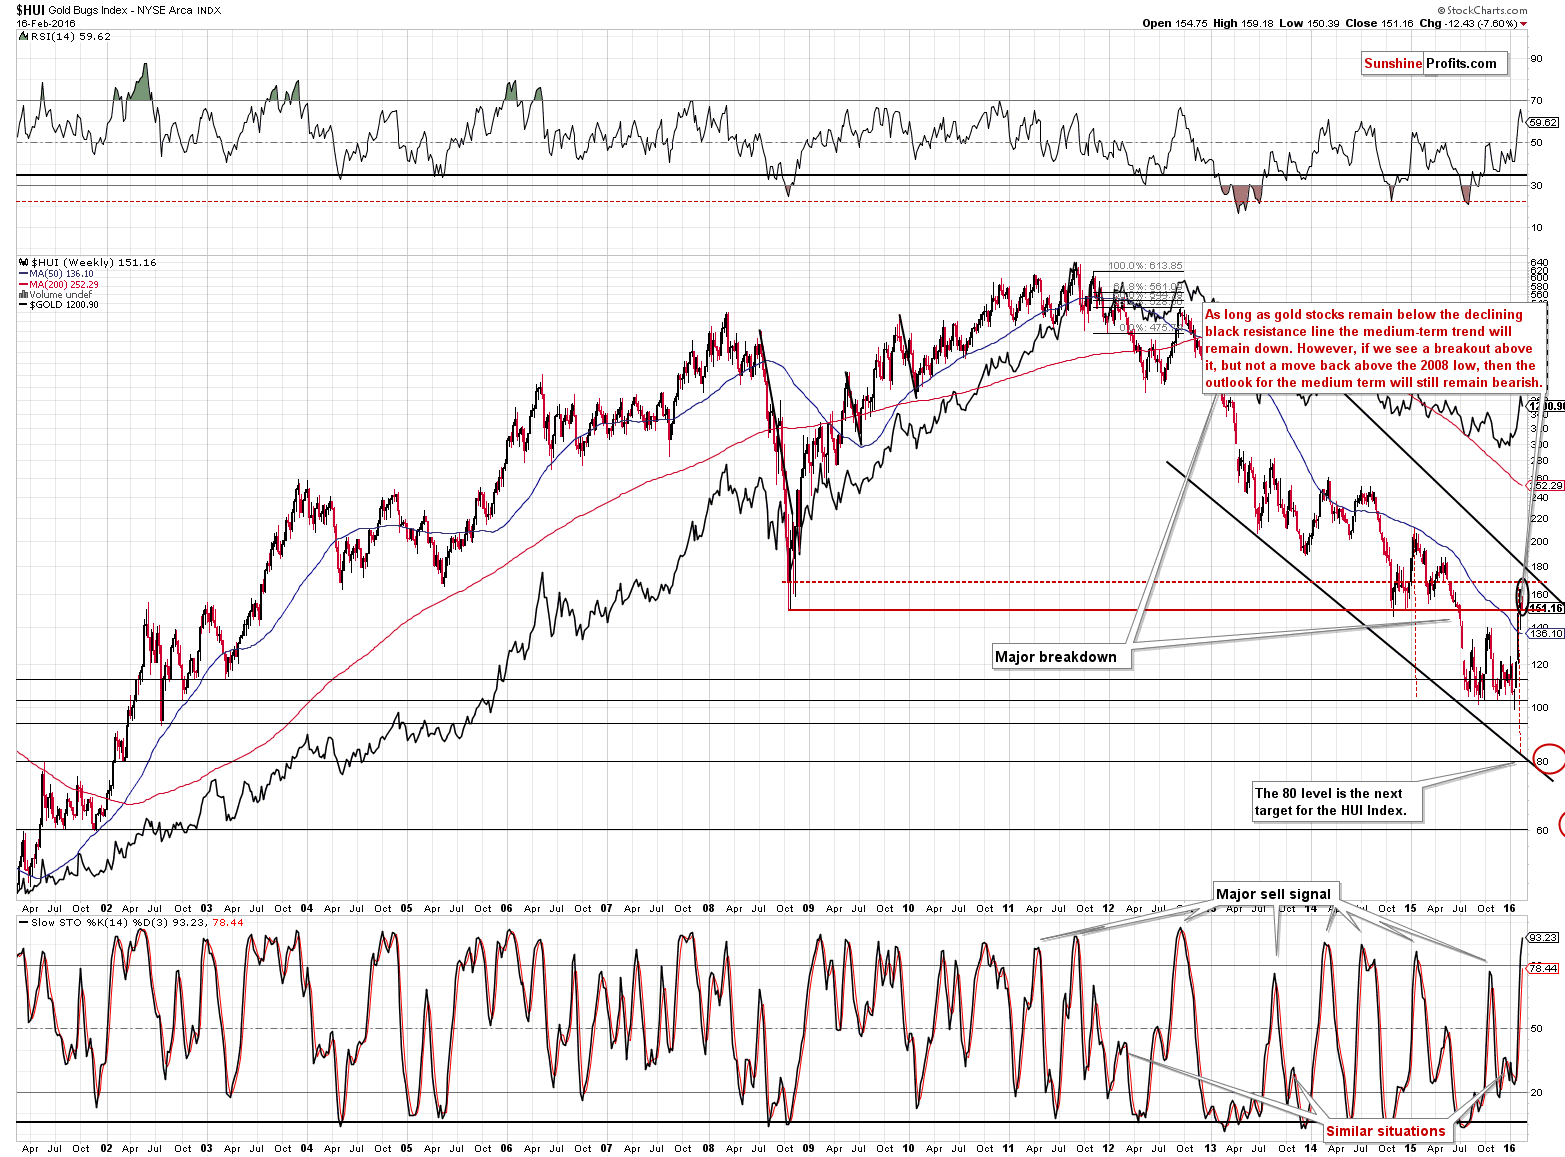Click the candlestick icon beside $HUI (Weekly)
Screen dimensions: 1565x1157
click(22, 263)
